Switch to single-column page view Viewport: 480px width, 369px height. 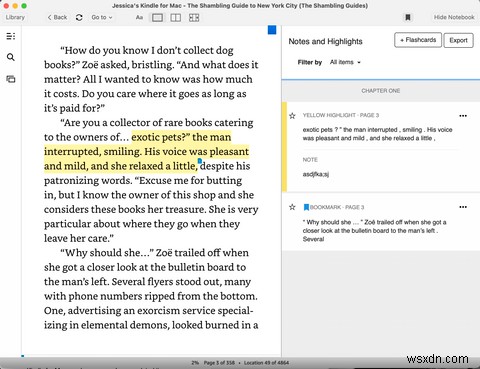click(x=157, y=17)
